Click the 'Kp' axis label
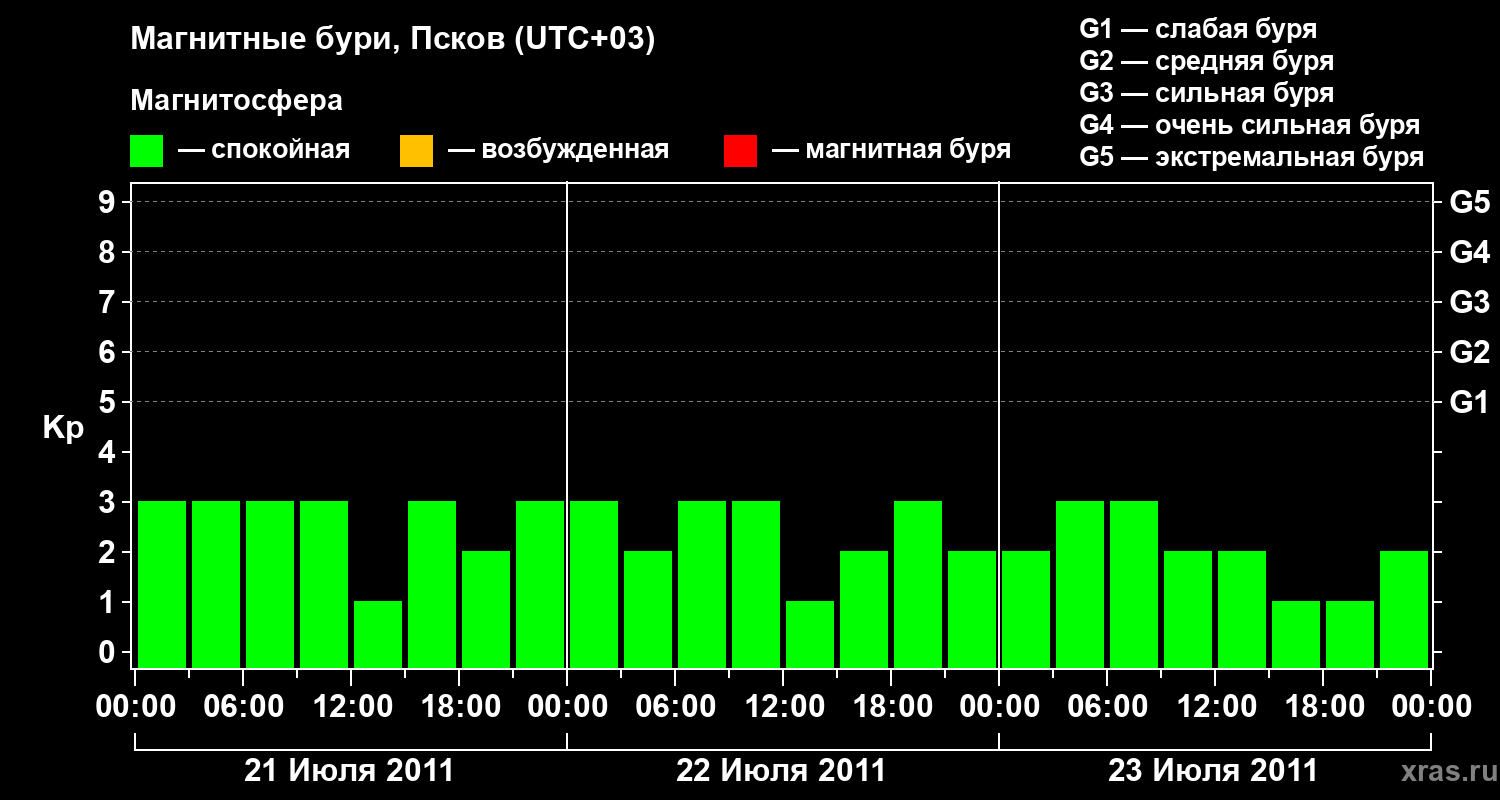The width and height of the screenshot is (1500, 800). (x=63, y=428)
